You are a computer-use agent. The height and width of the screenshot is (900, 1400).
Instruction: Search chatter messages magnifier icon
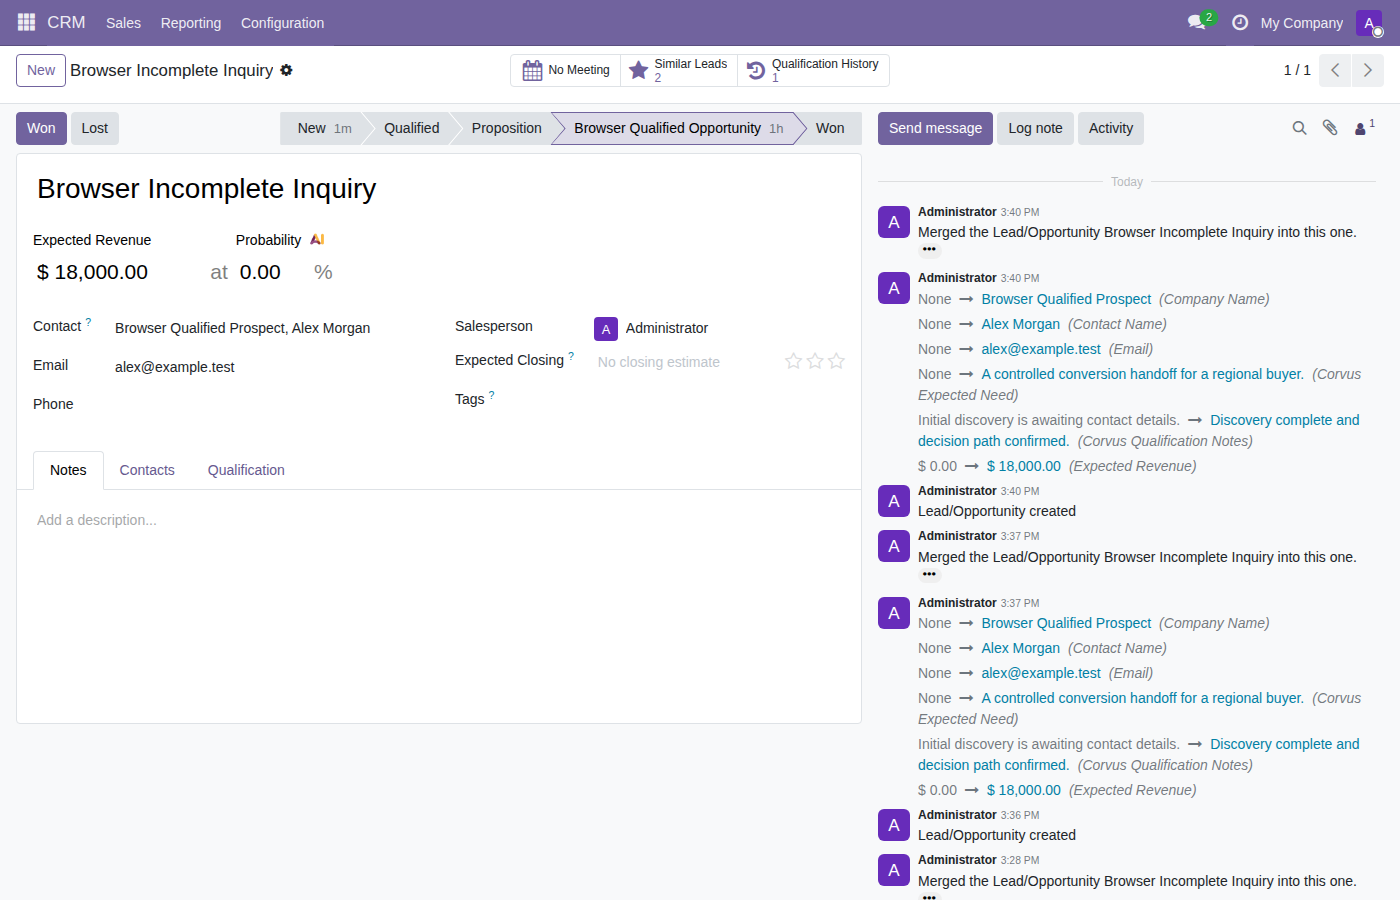[x=1299, y=128]
